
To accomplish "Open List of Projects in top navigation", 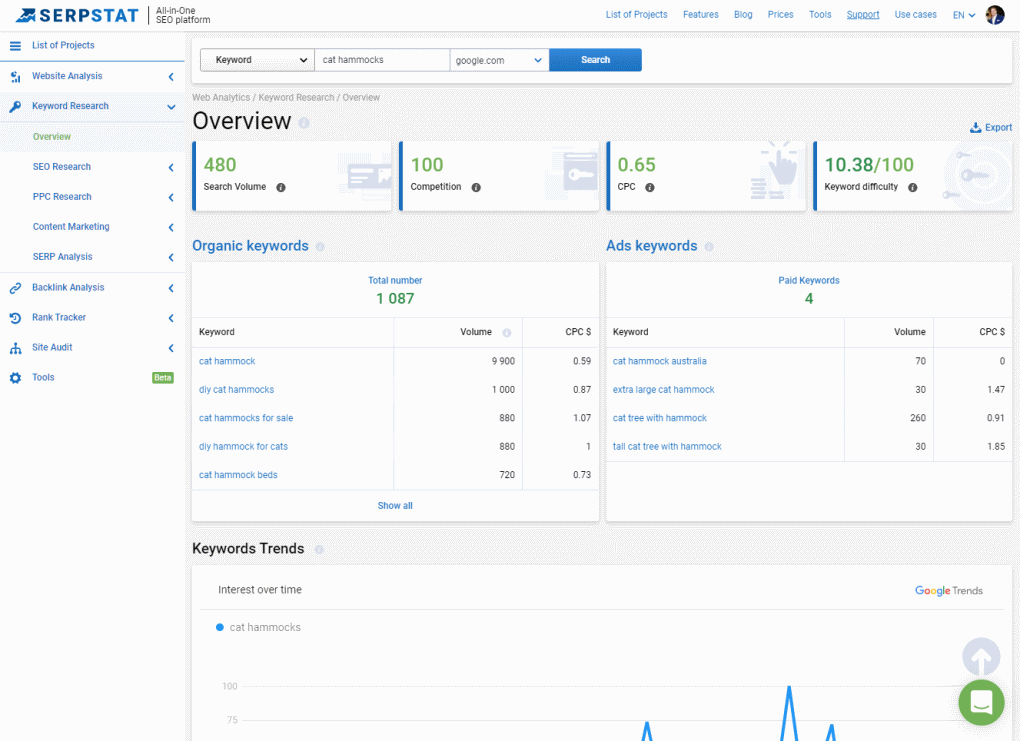I will click(x=636, y=14).
